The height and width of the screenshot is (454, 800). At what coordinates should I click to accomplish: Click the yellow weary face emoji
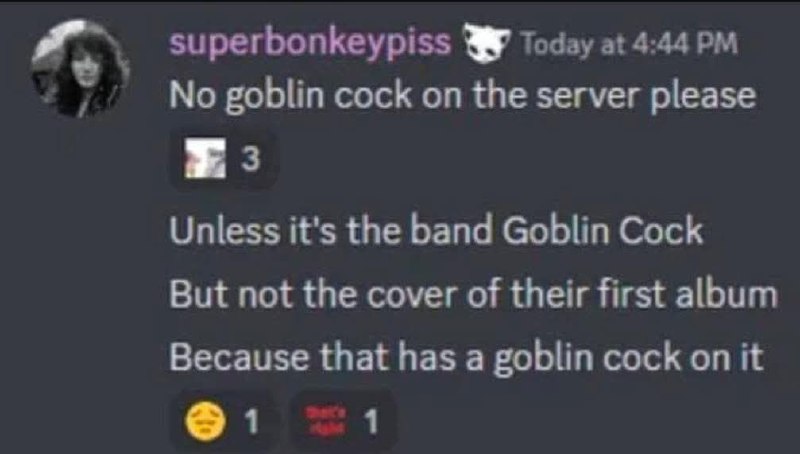205,421
